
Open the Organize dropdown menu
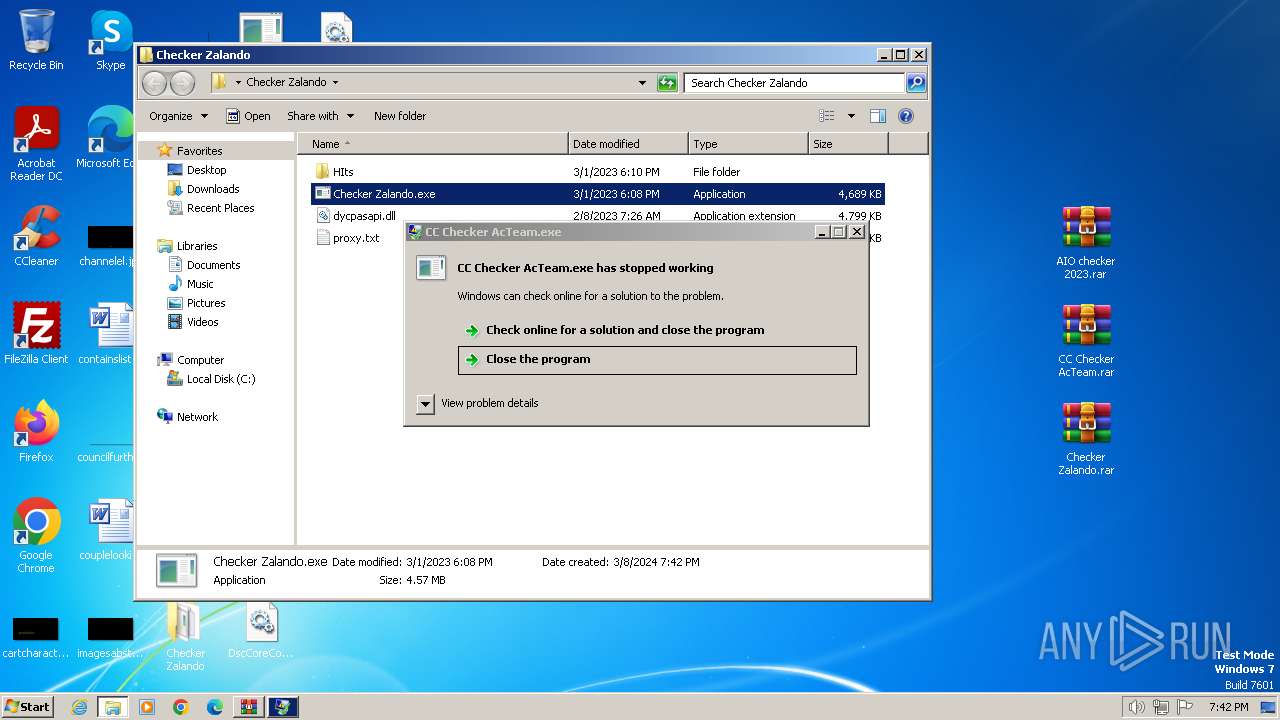point(178,116)
